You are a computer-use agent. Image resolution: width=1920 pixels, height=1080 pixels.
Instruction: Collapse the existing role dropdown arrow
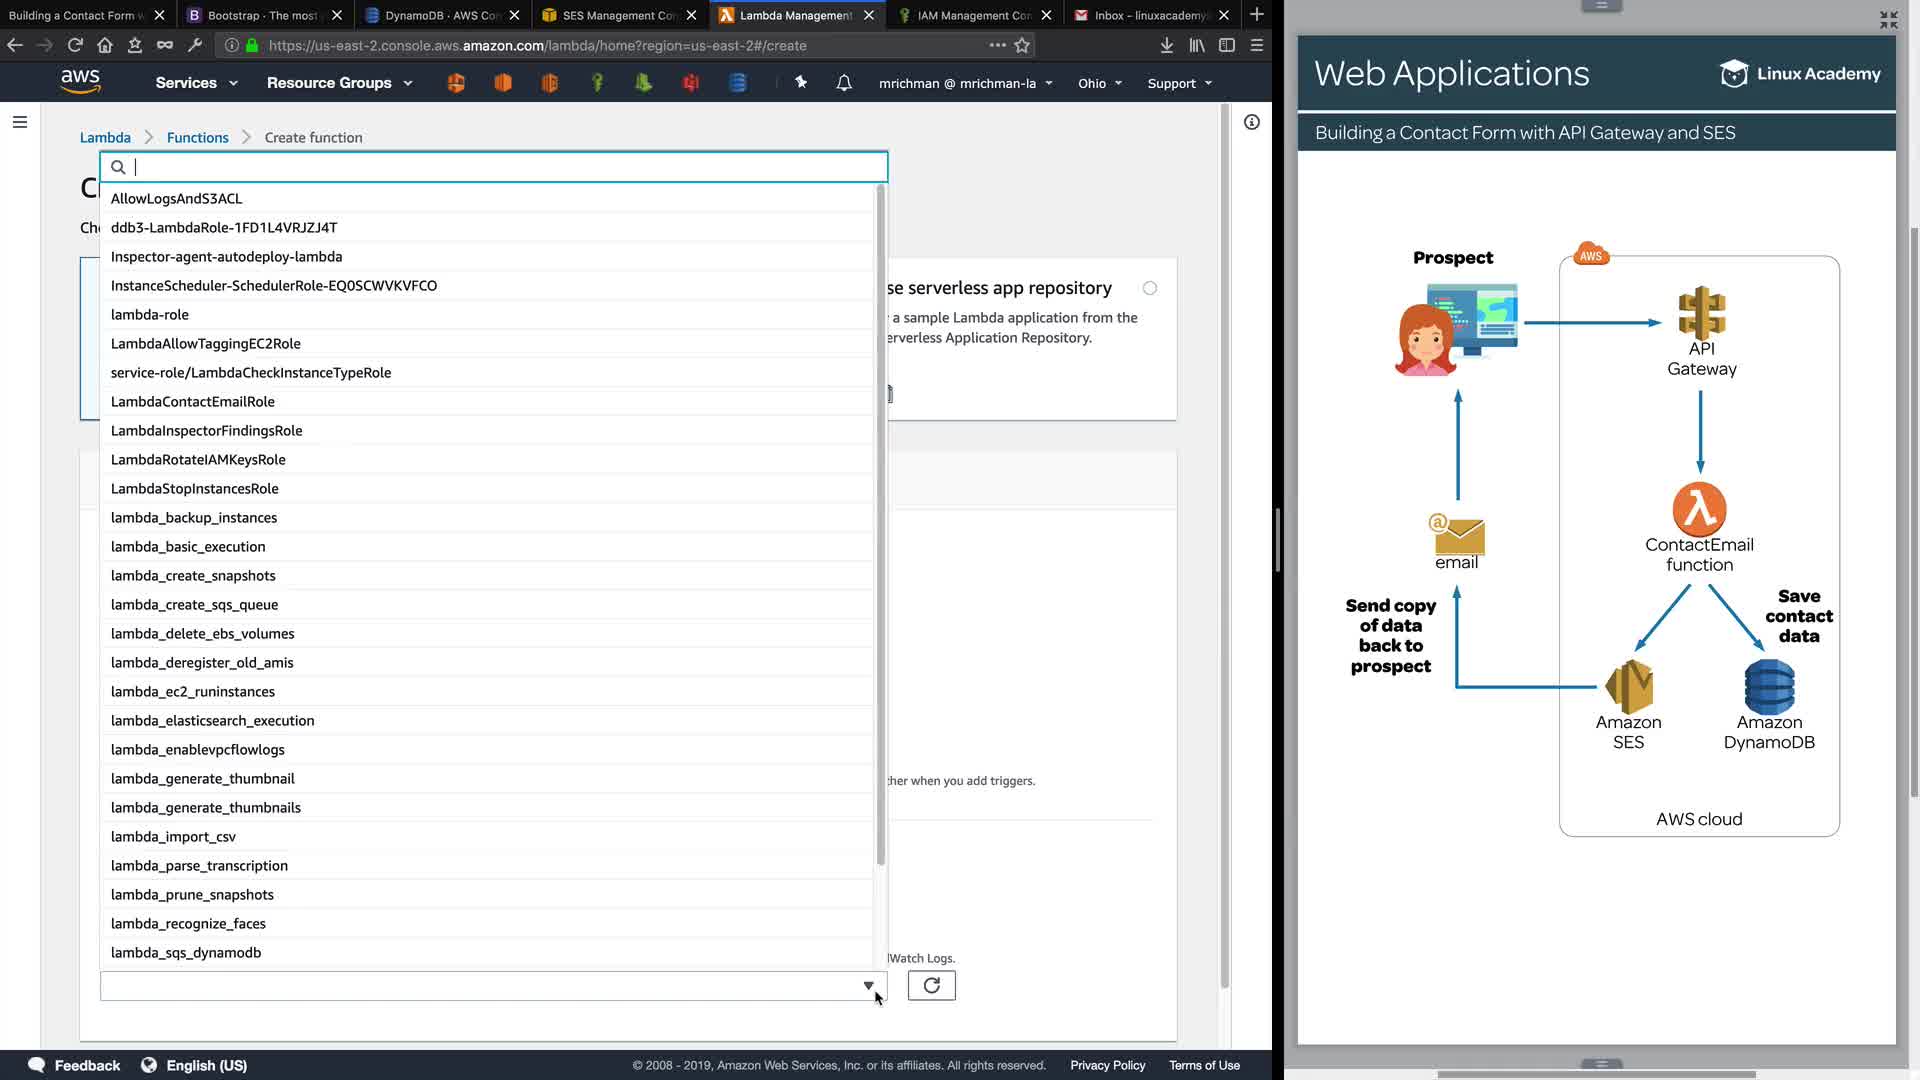point(868,986)
